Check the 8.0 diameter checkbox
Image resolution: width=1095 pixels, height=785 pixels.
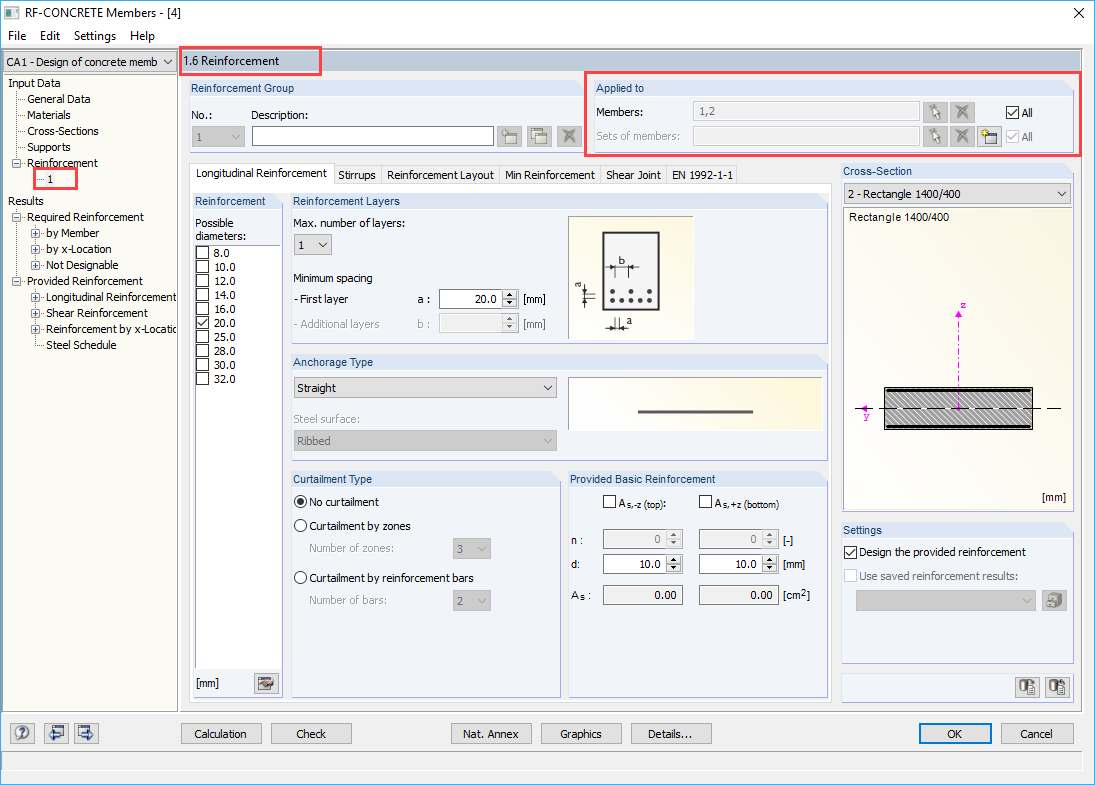tap(203, 253)
